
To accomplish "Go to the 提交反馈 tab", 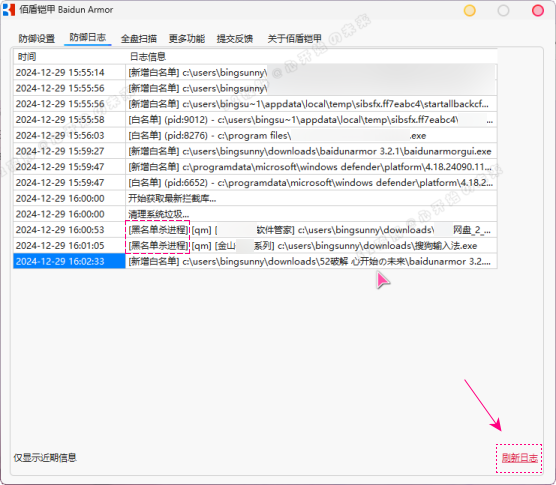I will coord(235,38).
